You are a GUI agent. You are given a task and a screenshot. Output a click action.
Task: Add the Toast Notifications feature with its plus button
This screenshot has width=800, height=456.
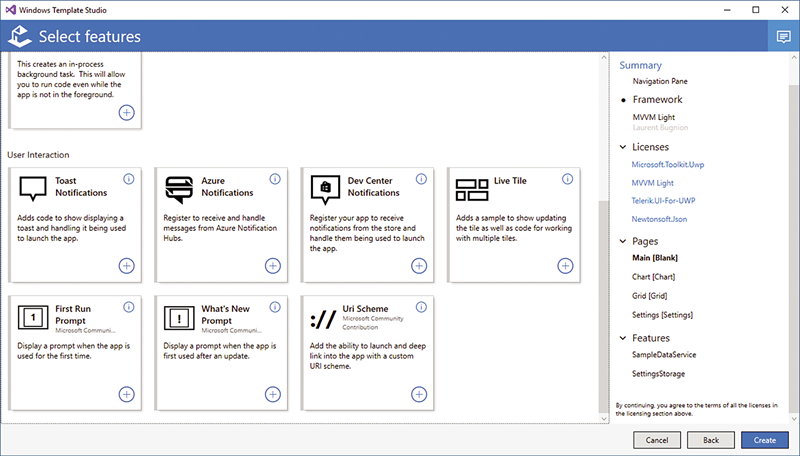coord(127,266)
